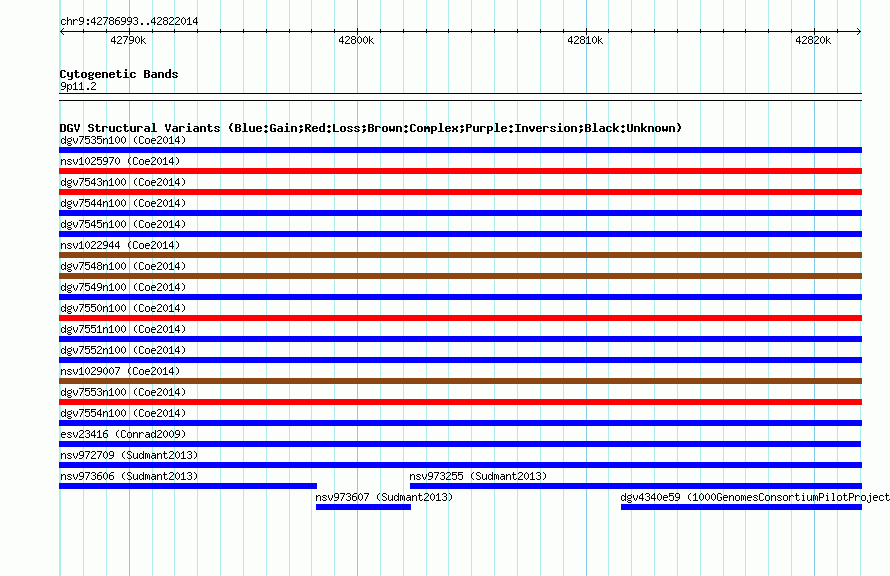Screen dimensions: 890x576
Task: Select the blue dgv4340e59 bar
Action: point(741,507)
